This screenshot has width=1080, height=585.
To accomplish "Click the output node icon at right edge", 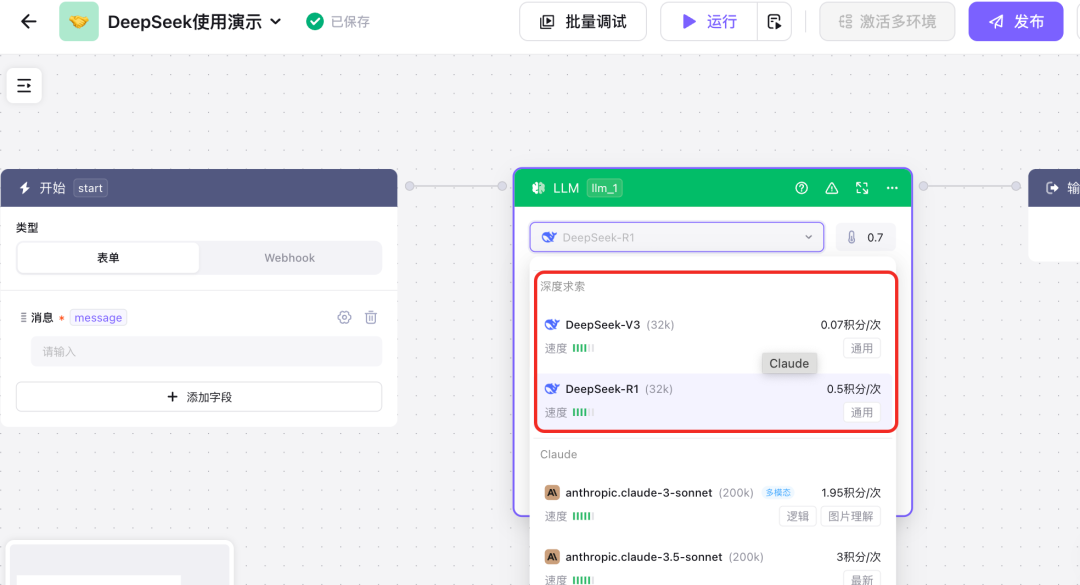I will (1052, 188).
